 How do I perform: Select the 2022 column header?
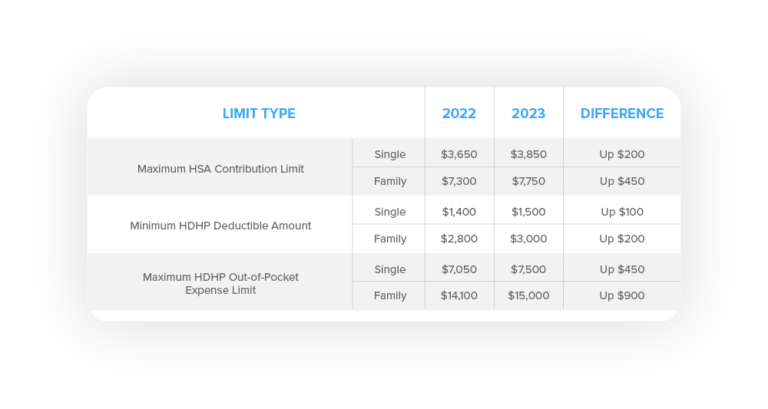(459, 113)
